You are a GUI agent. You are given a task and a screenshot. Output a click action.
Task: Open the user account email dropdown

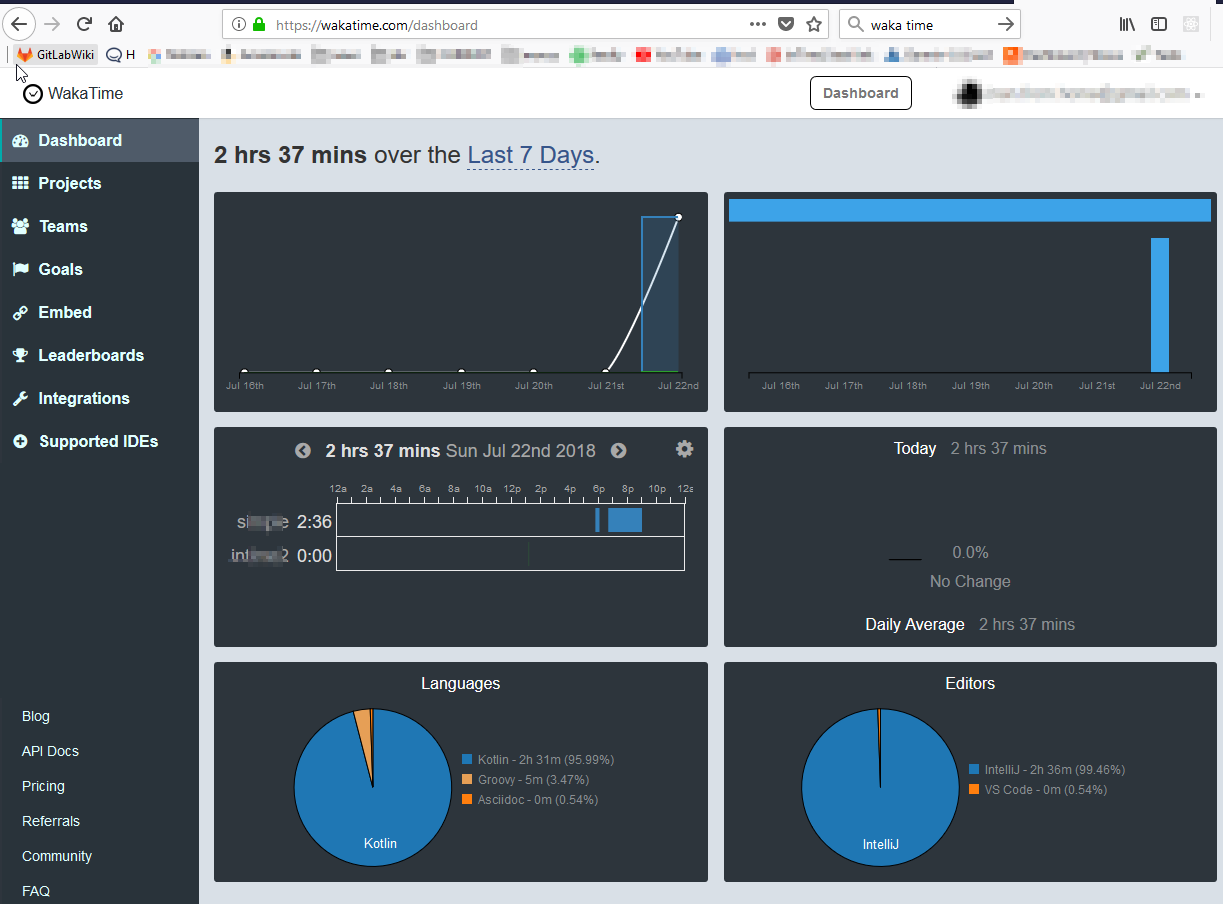pos(1080,93)
